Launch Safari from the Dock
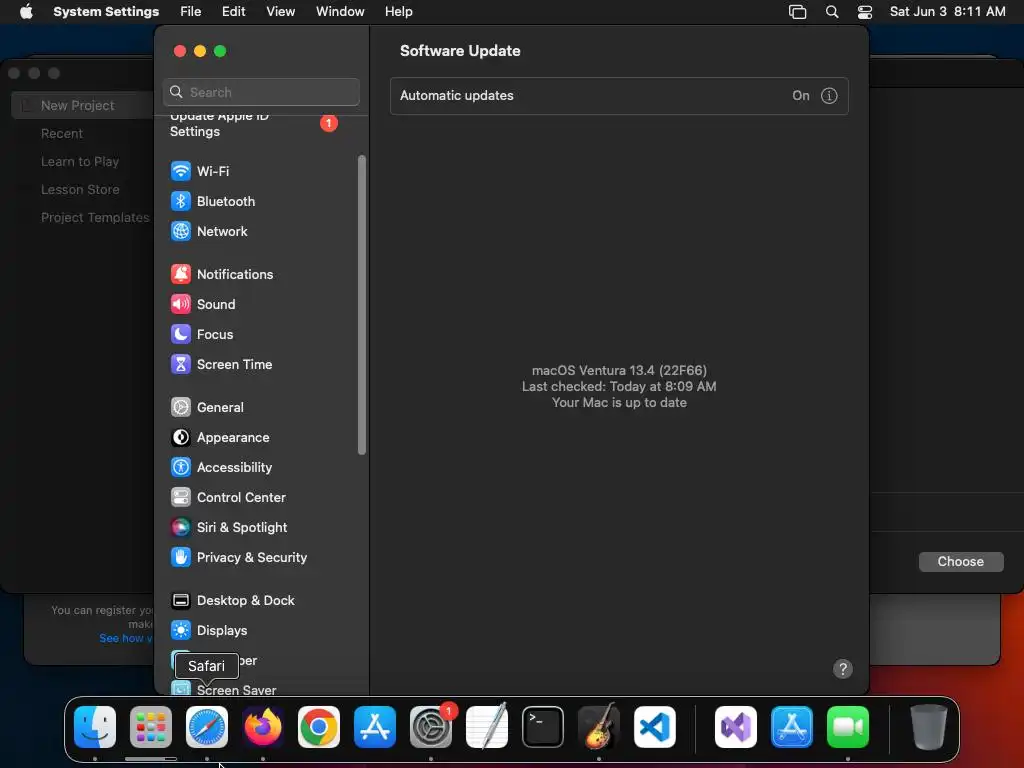The height and width of the screenshot is (768, 1024). [207, 727]
